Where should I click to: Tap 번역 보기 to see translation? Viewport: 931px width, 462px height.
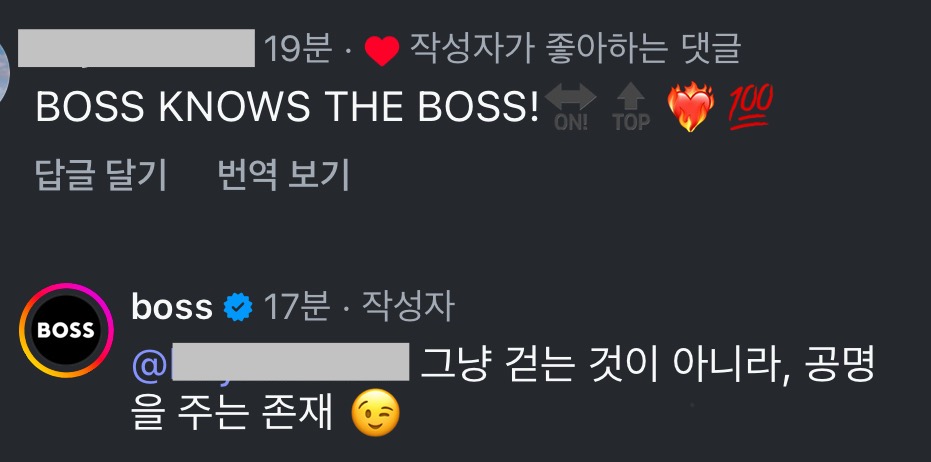point(283,175)
